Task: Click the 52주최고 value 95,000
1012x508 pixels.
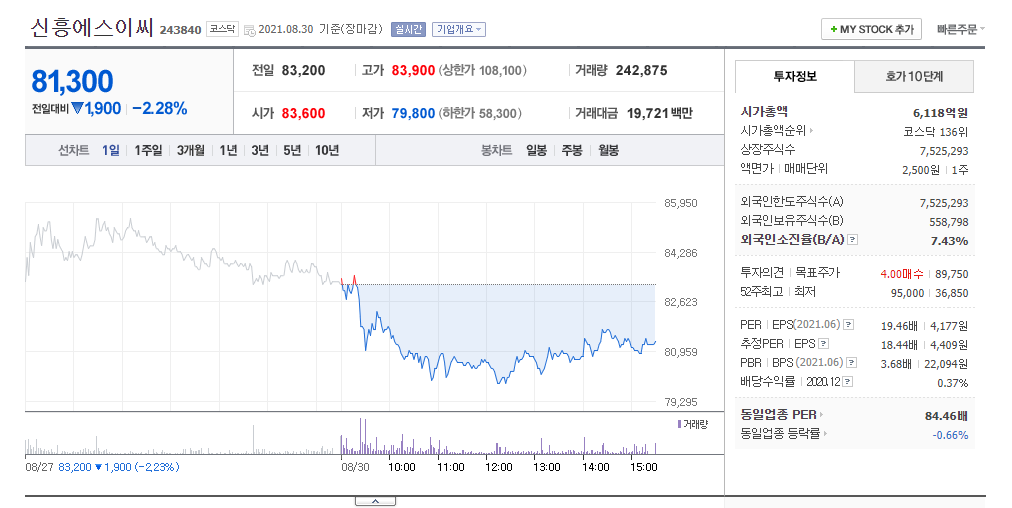Action: coord(907,293)
